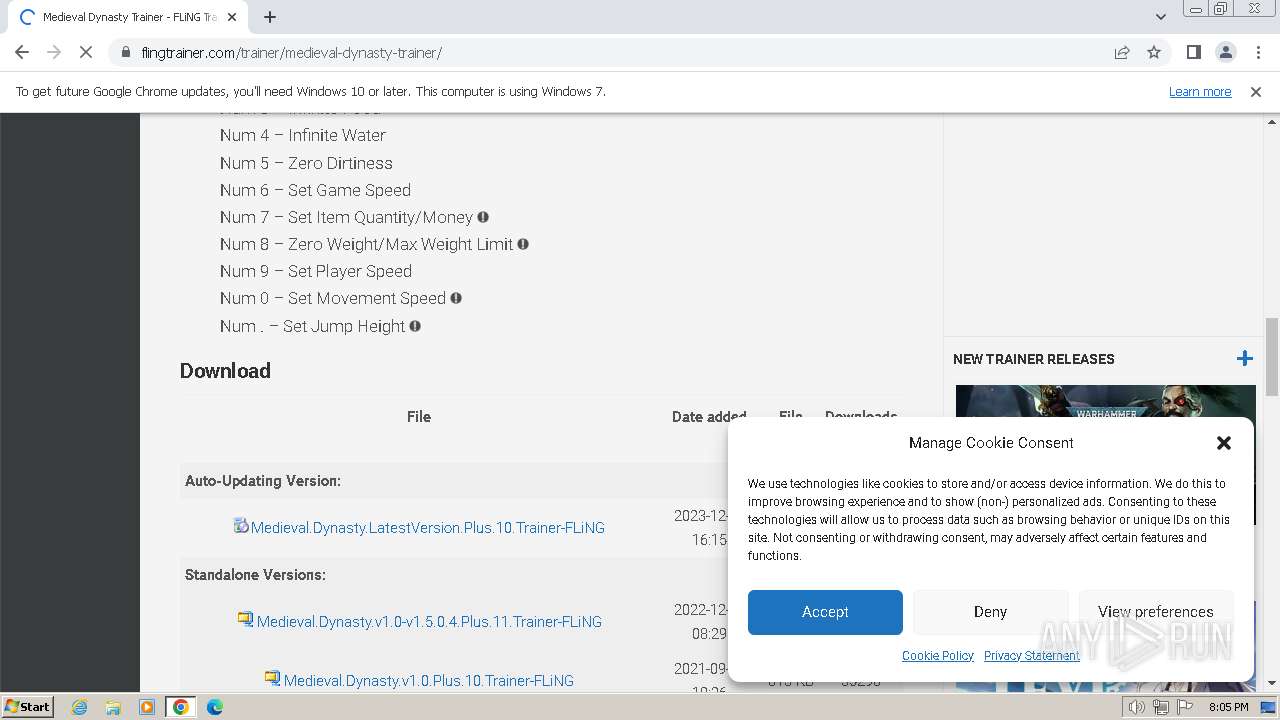This screenshot has width=1280, height=720.
Task: Show info for Set Jump Height
Action: (x=415, y=326)
